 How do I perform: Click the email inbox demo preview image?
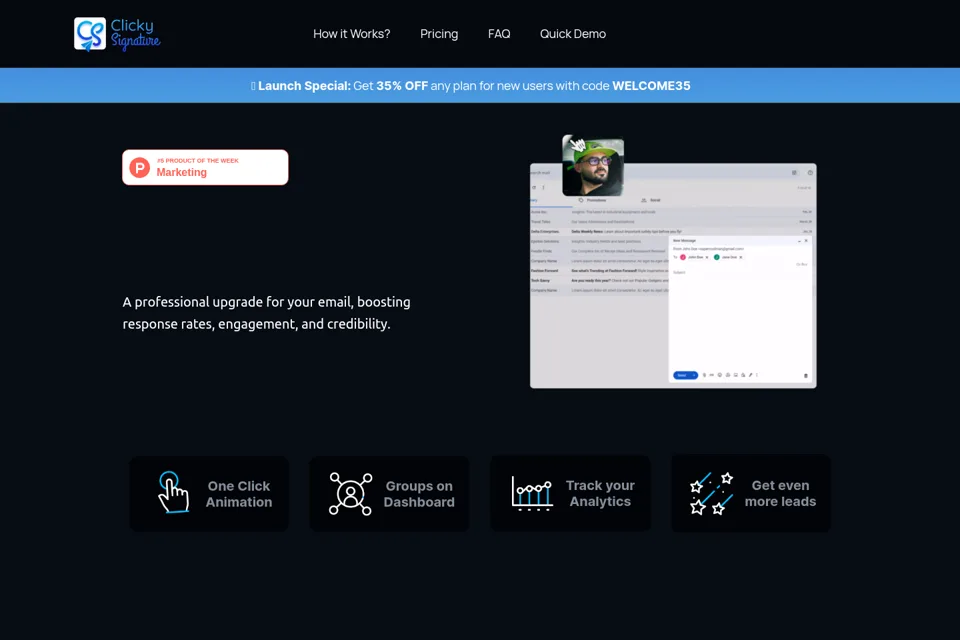[x=673, y=276]
